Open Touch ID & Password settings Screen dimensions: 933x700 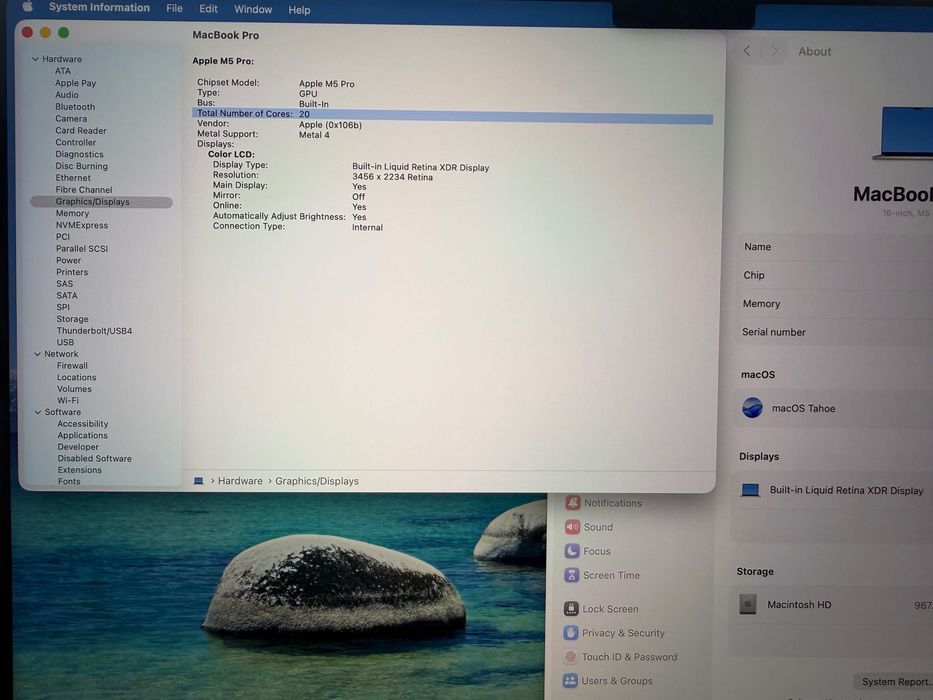click(620, 657)
